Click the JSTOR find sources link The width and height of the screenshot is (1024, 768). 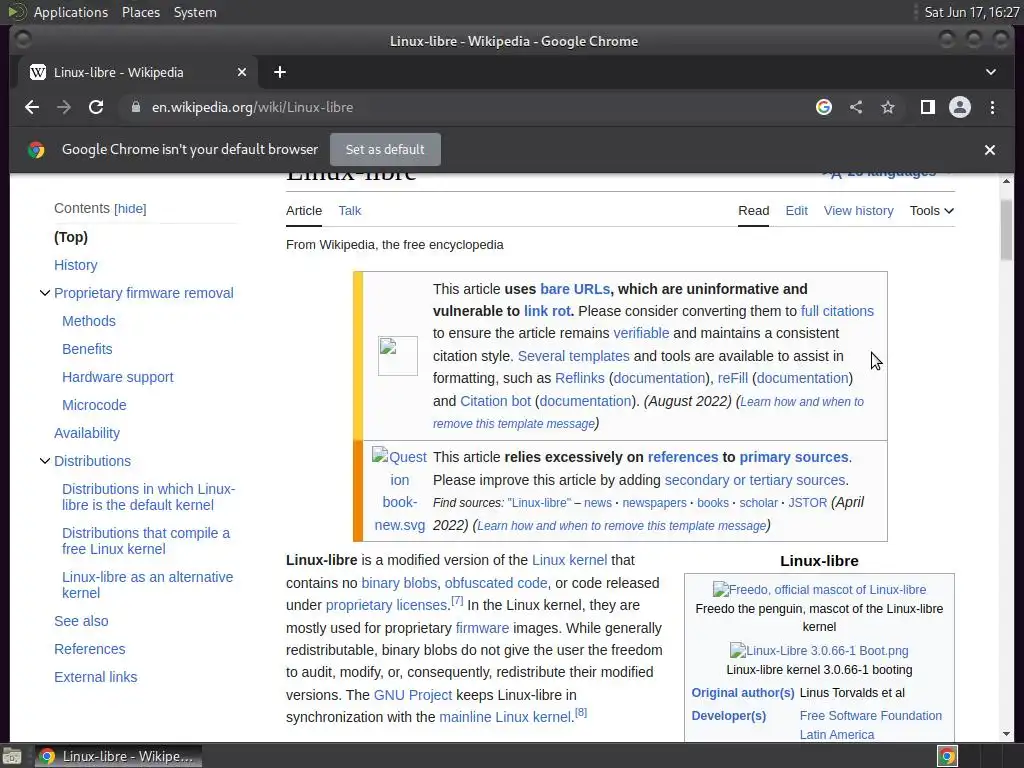tap(807, 503)
